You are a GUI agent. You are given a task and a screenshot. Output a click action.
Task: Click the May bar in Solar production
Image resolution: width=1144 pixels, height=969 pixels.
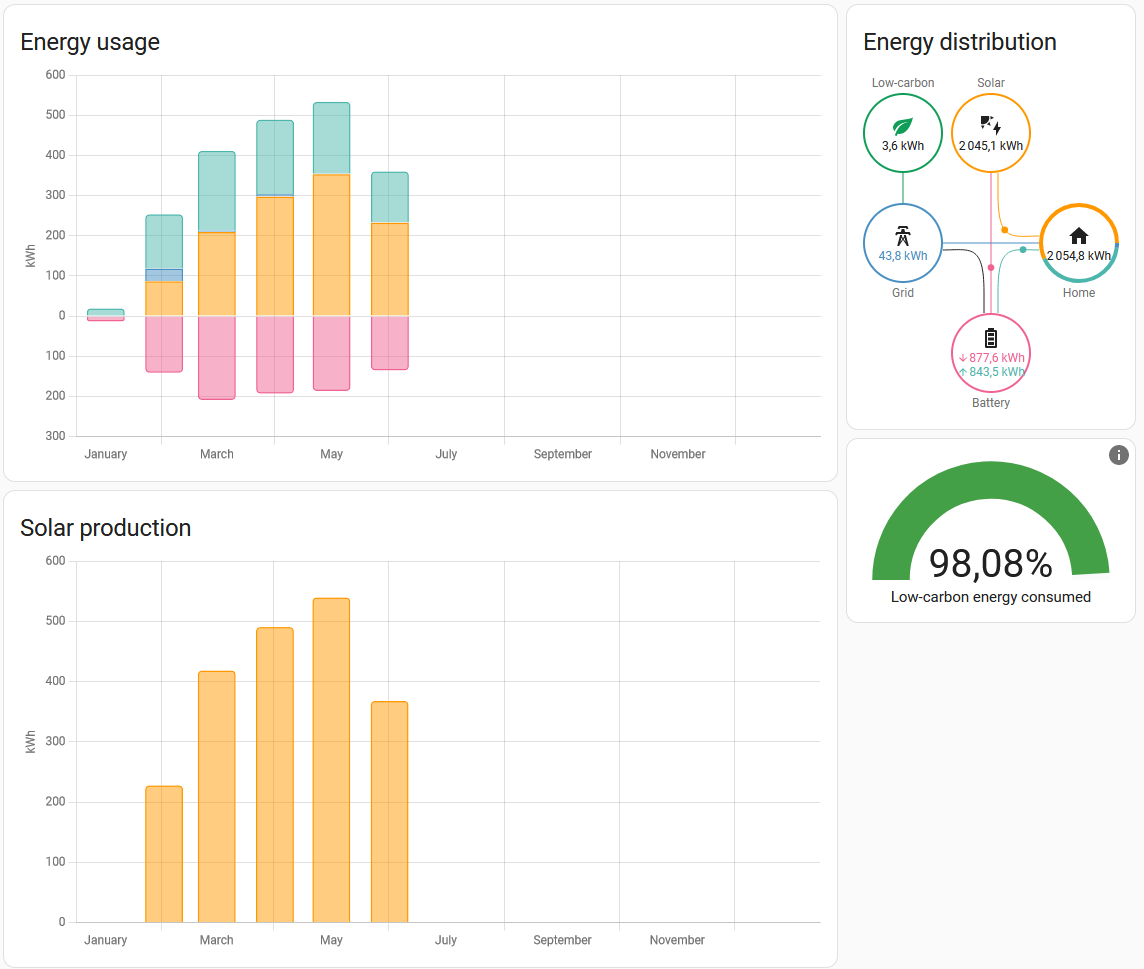tap(331, 760)
